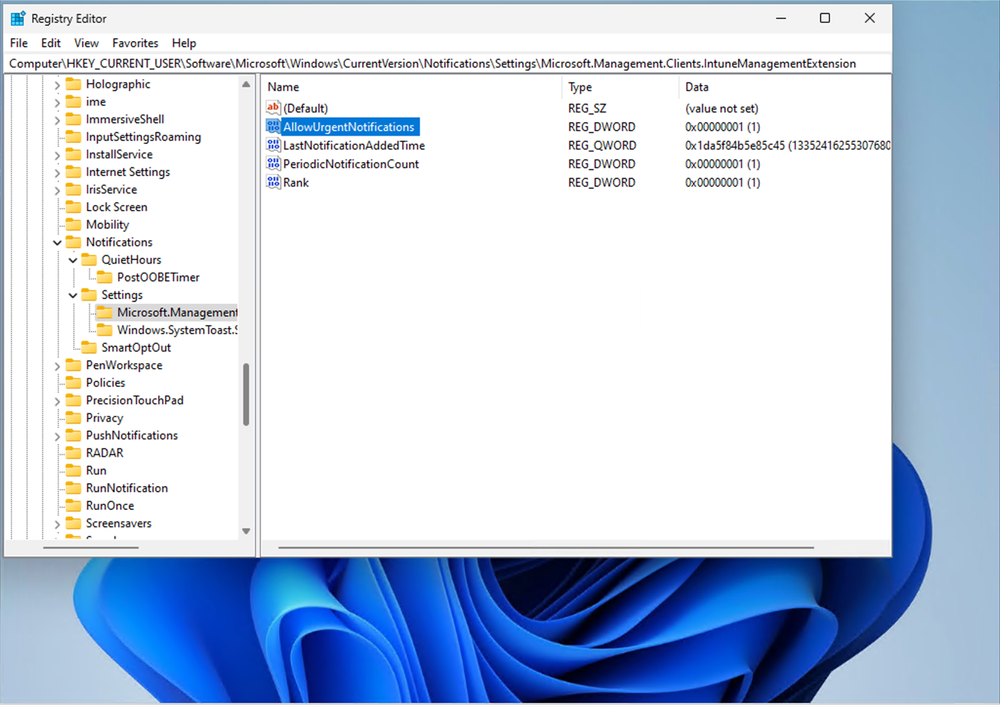Select the PushNotifications key
The image size is (1000, 707).
pyautogui.click(x=131, y=435)
